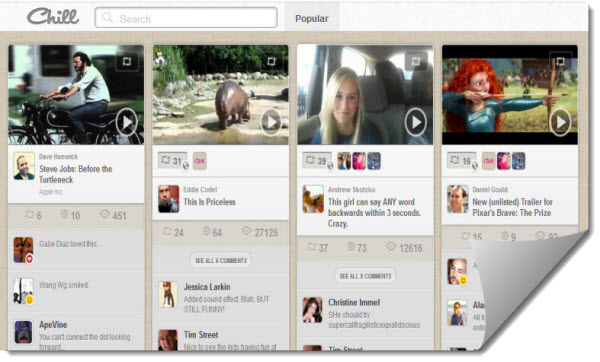Screen dimensions: 600x362
Task: Click the Chill logo
Action: tap(53, 16)
